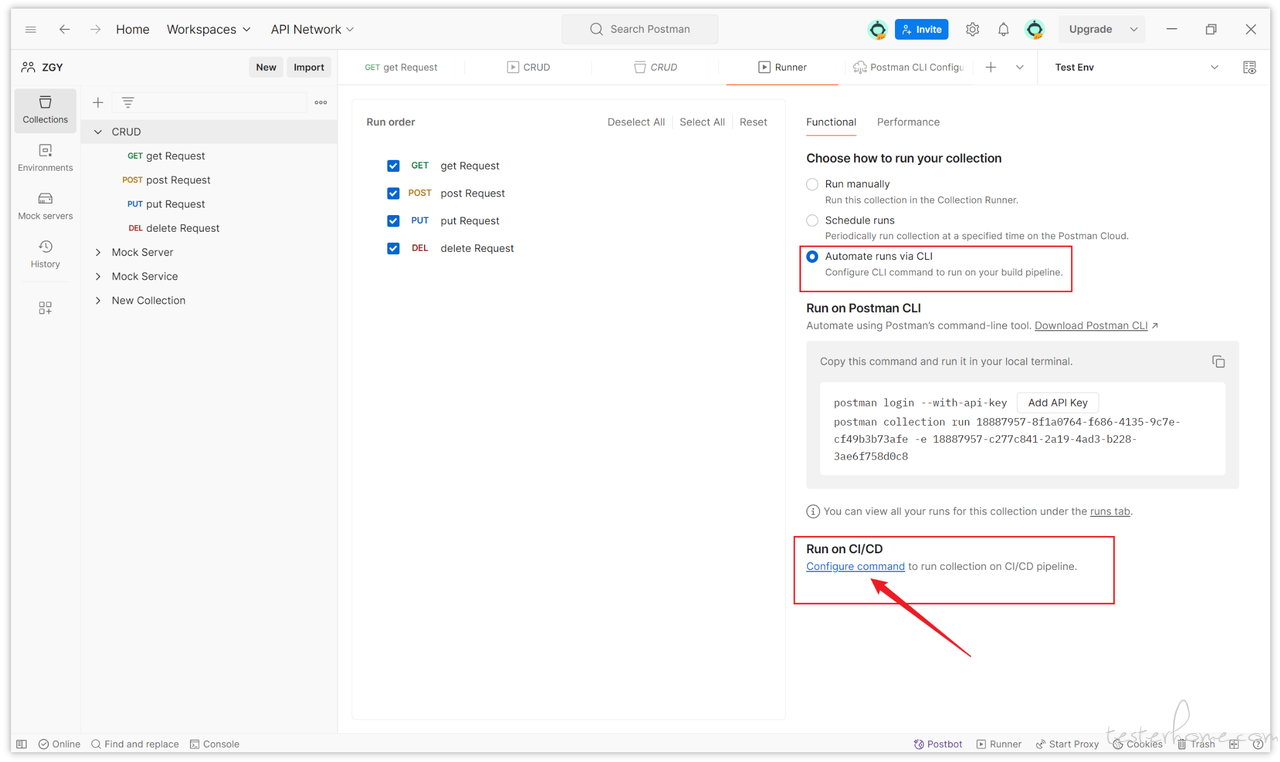
Task: Open Download Postman CLI link
Action: [x=1091, y=326]
